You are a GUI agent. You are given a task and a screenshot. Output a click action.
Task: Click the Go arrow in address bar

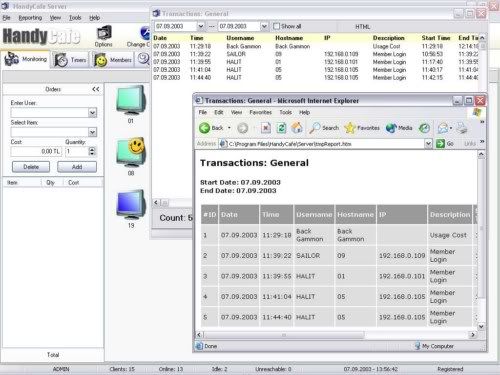point(440,144)
